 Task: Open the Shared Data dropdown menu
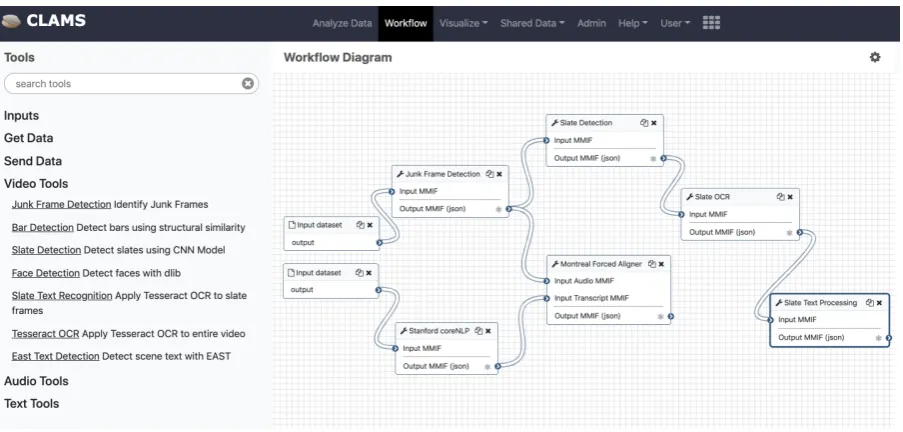pos(532,23)
